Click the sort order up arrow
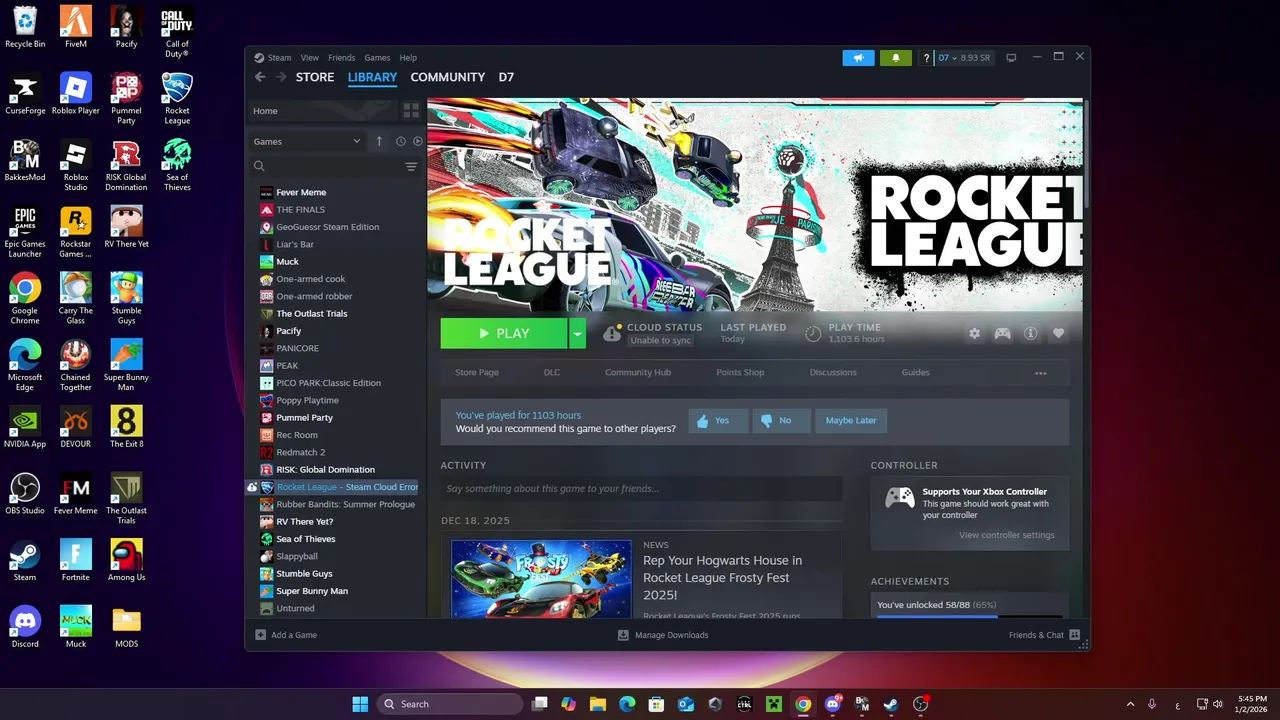Viewport: 1280px width, 720px height. [379, 141]
